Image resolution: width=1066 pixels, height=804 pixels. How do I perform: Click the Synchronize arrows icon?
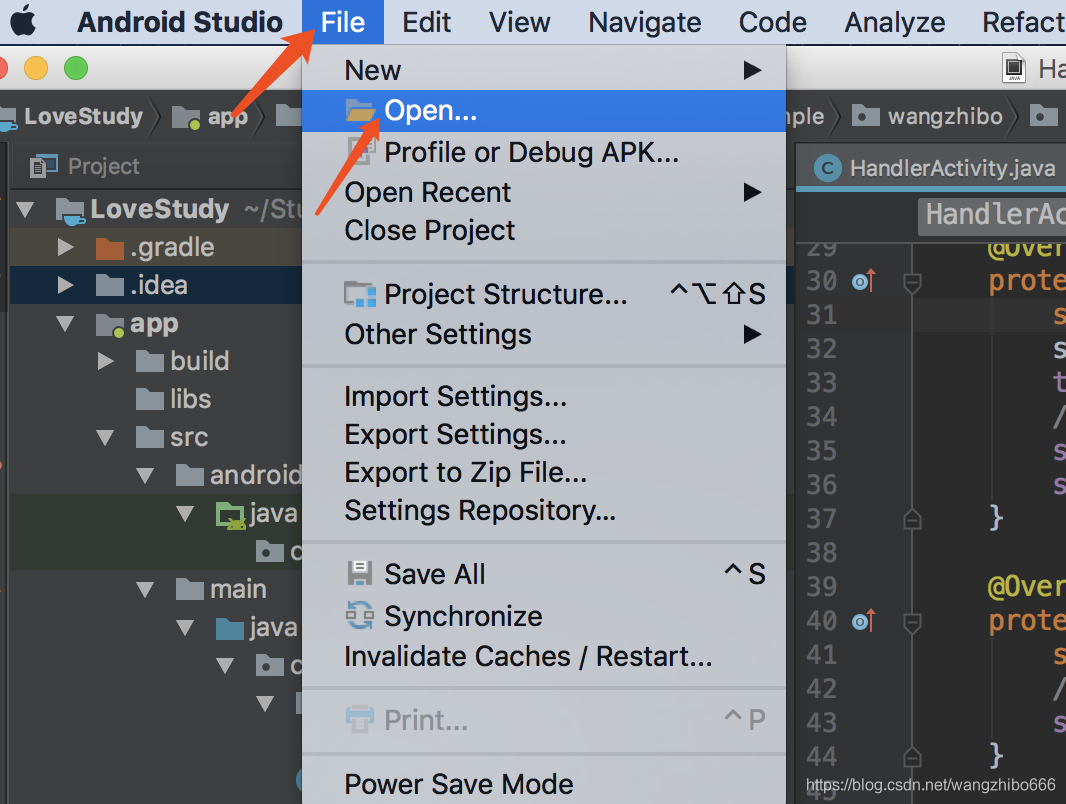point(360,616)
